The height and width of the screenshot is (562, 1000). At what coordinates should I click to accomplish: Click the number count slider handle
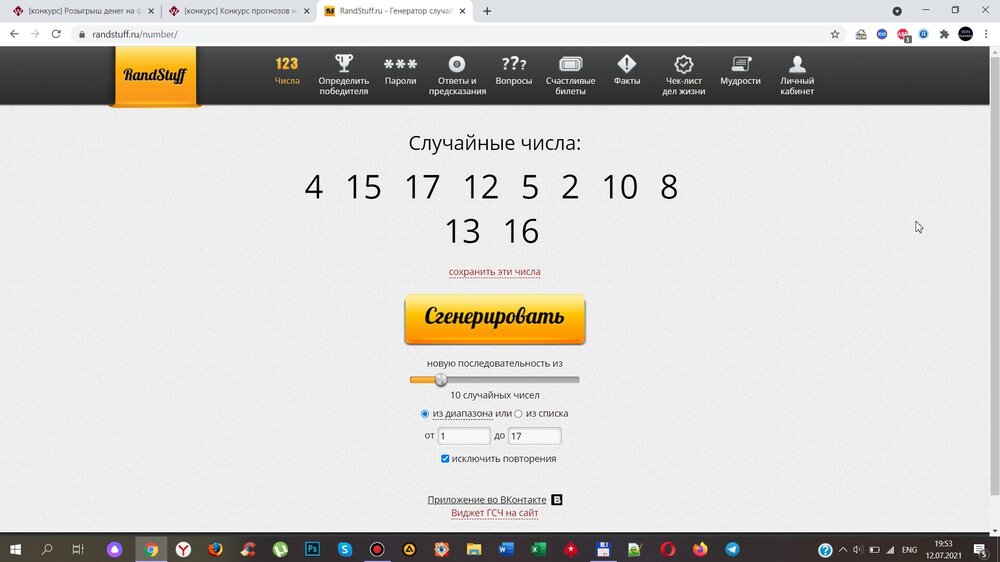(x=441, y=380)
